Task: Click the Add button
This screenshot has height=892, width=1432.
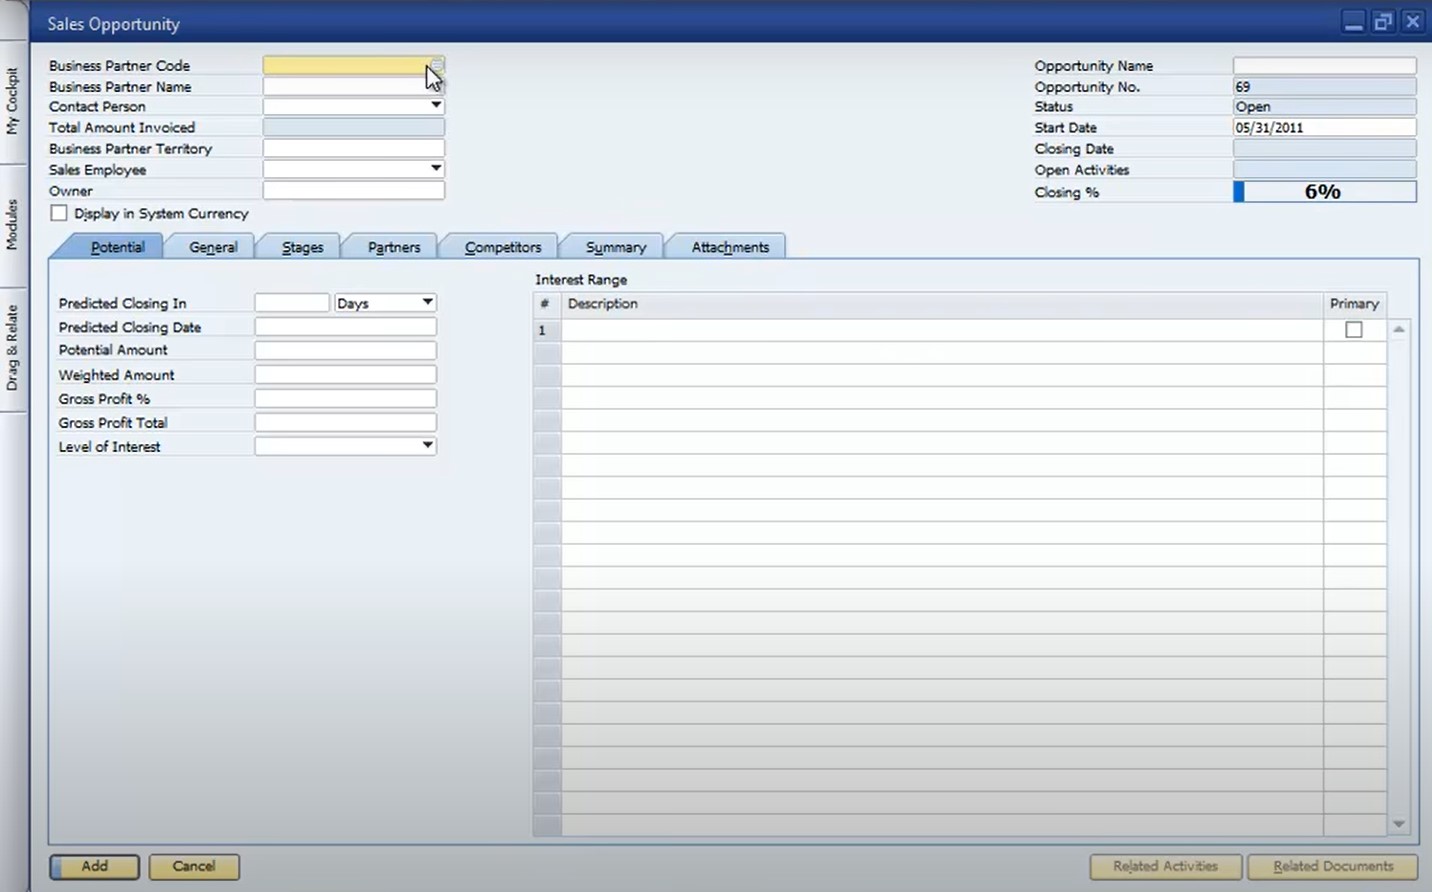Action: (x=95, y=866)
